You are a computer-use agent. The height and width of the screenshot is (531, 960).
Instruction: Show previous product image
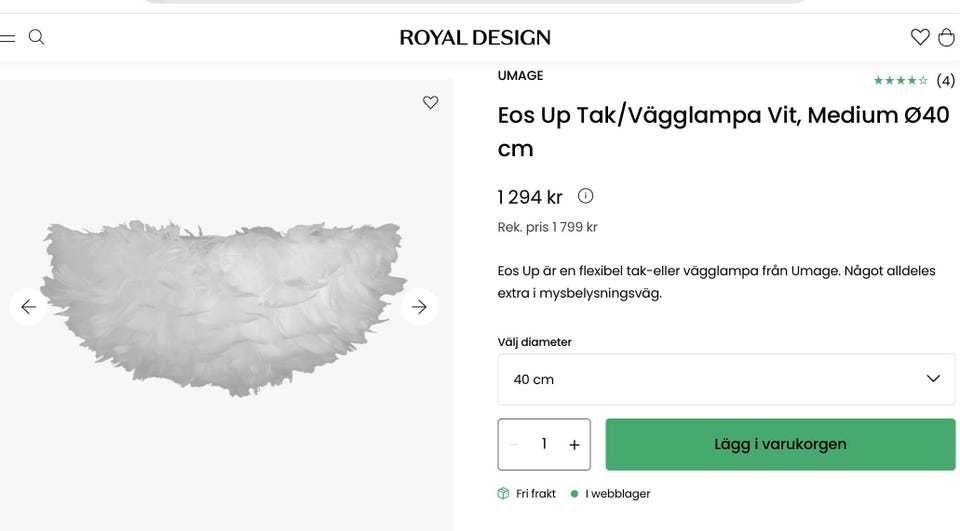tap(28, 307)
